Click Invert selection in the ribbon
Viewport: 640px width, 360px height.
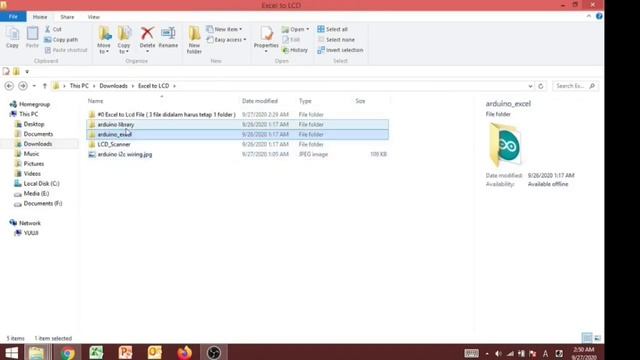pos(340,50)
